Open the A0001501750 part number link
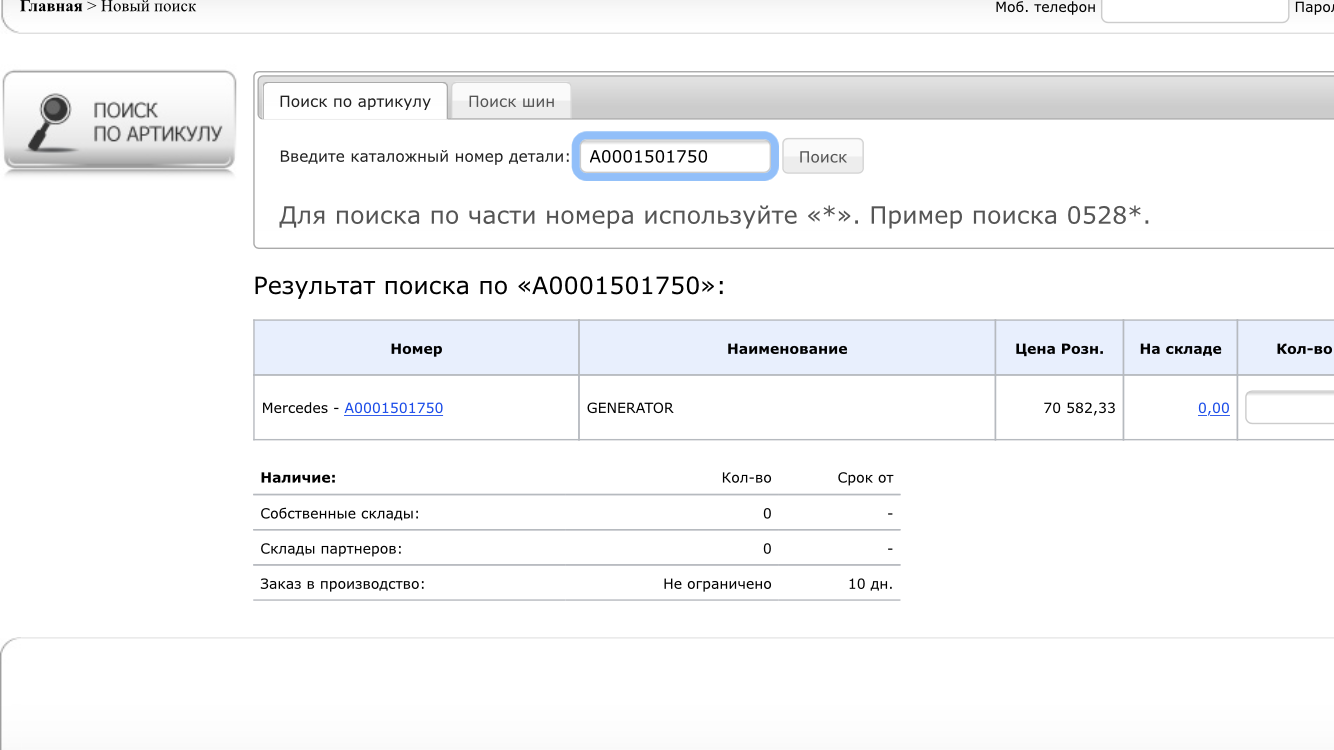Screen dimensions: 1334x750 point(394,408)
